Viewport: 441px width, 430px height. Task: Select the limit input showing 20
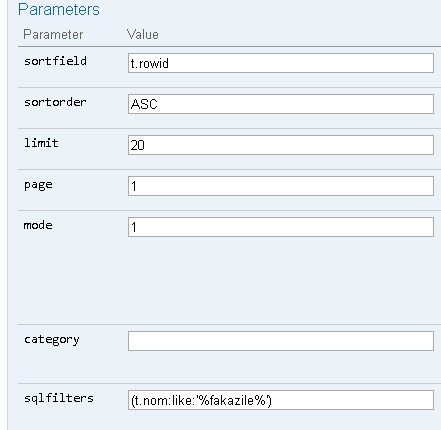pyautogui.click(x=281, y=145)
